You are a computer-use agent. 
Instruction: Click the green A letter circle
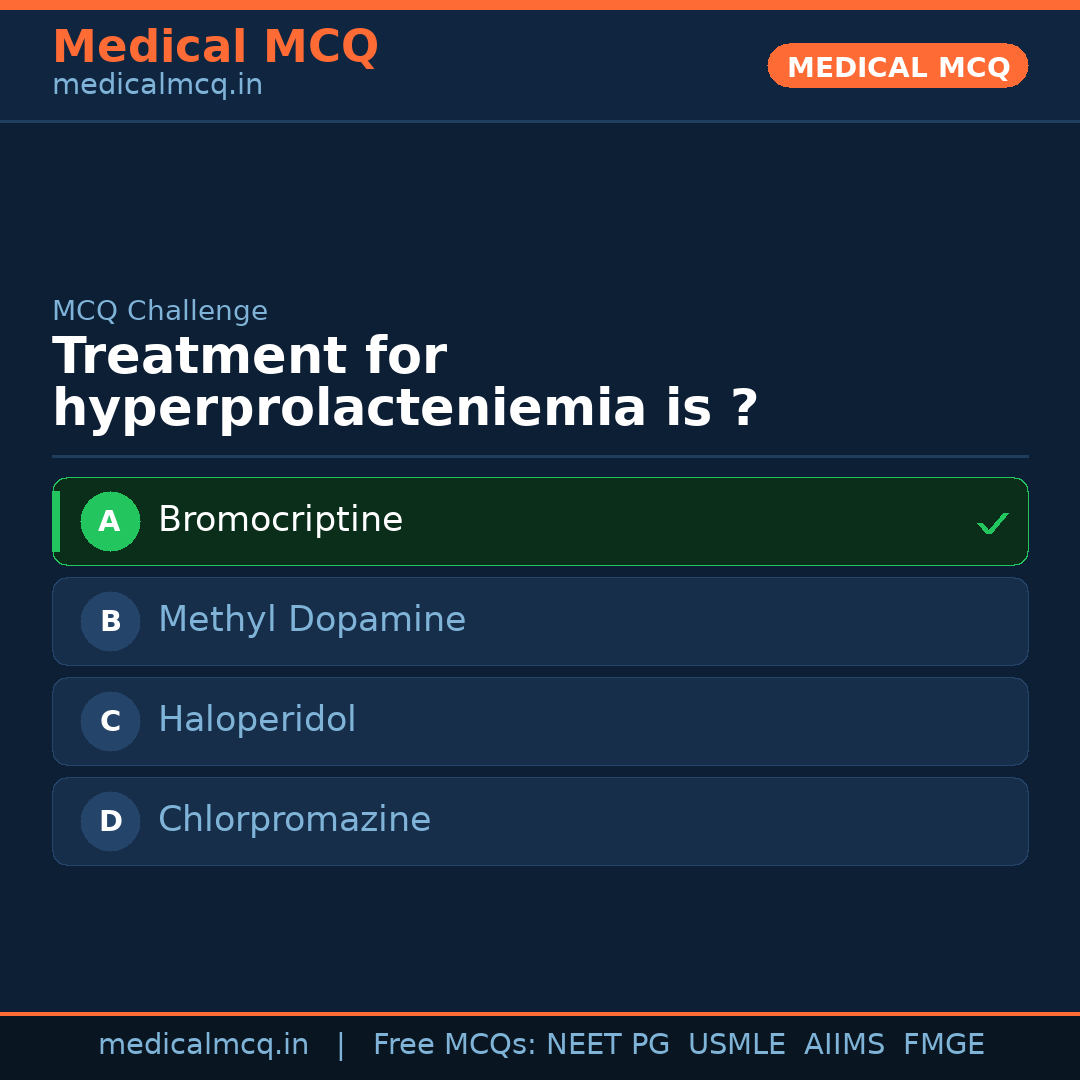[x=110, y=521]
